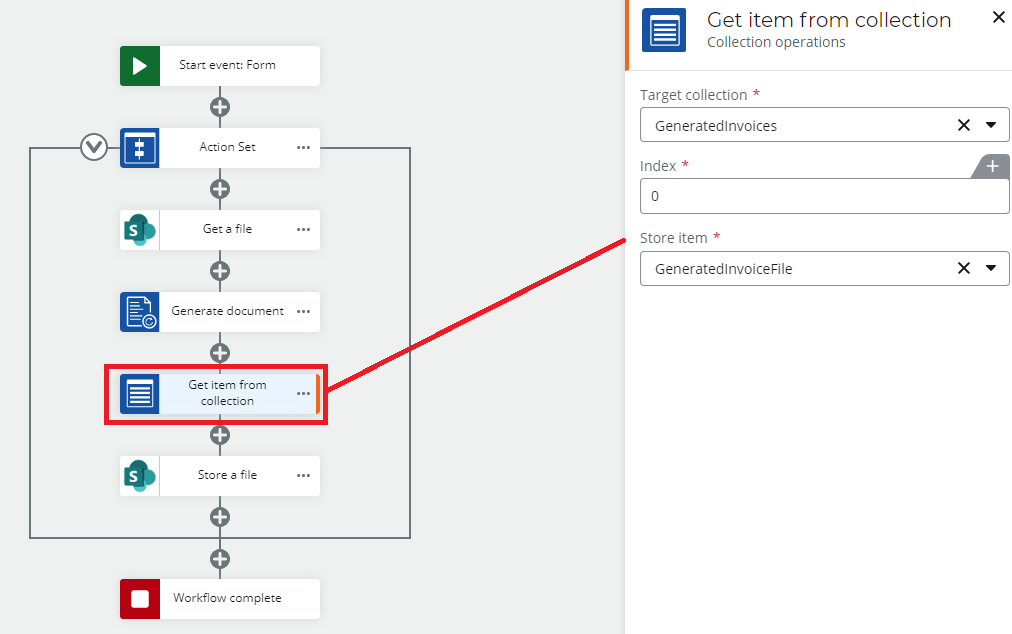Expand the Target collection dropdown arrow
Image resolution: width=1012 pixels, height=634 pixels.
click(x=990, y=126)
